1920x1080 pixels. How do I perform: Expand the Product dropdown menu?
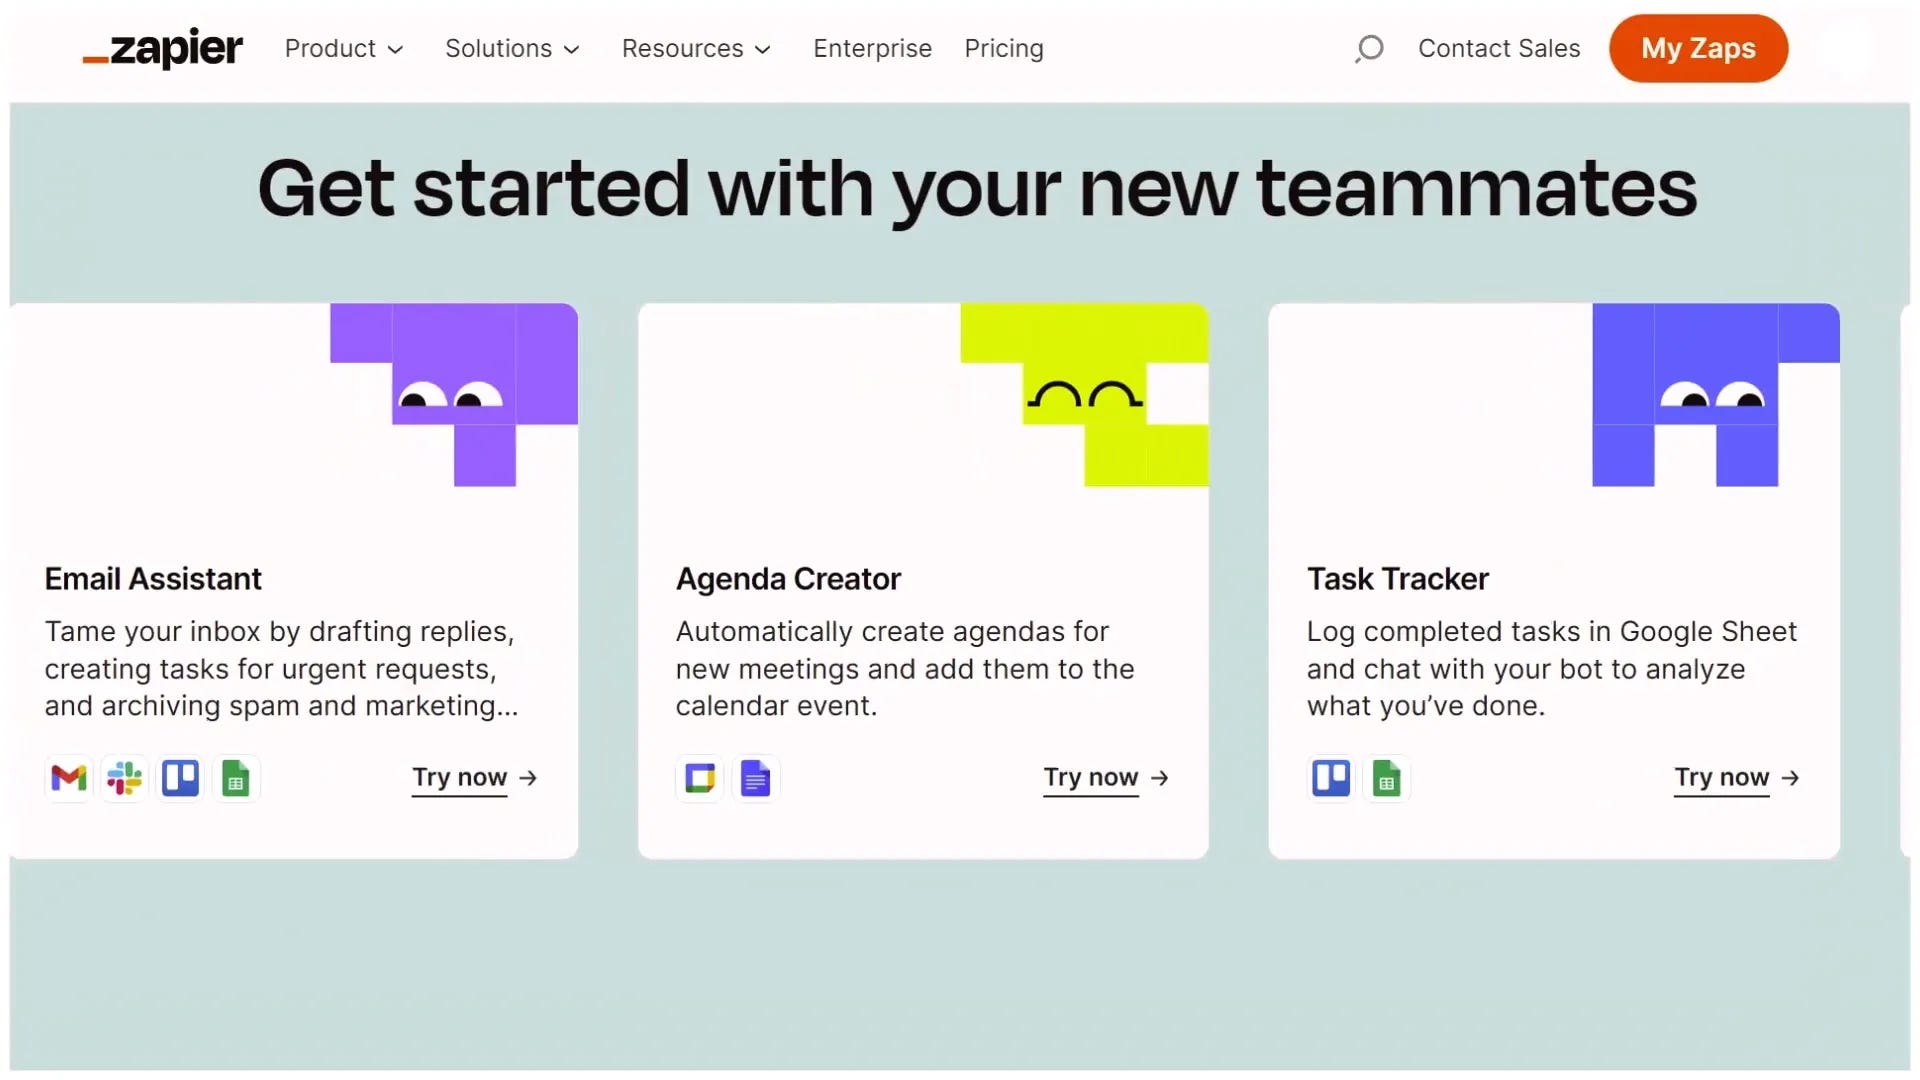pos(343,48)
